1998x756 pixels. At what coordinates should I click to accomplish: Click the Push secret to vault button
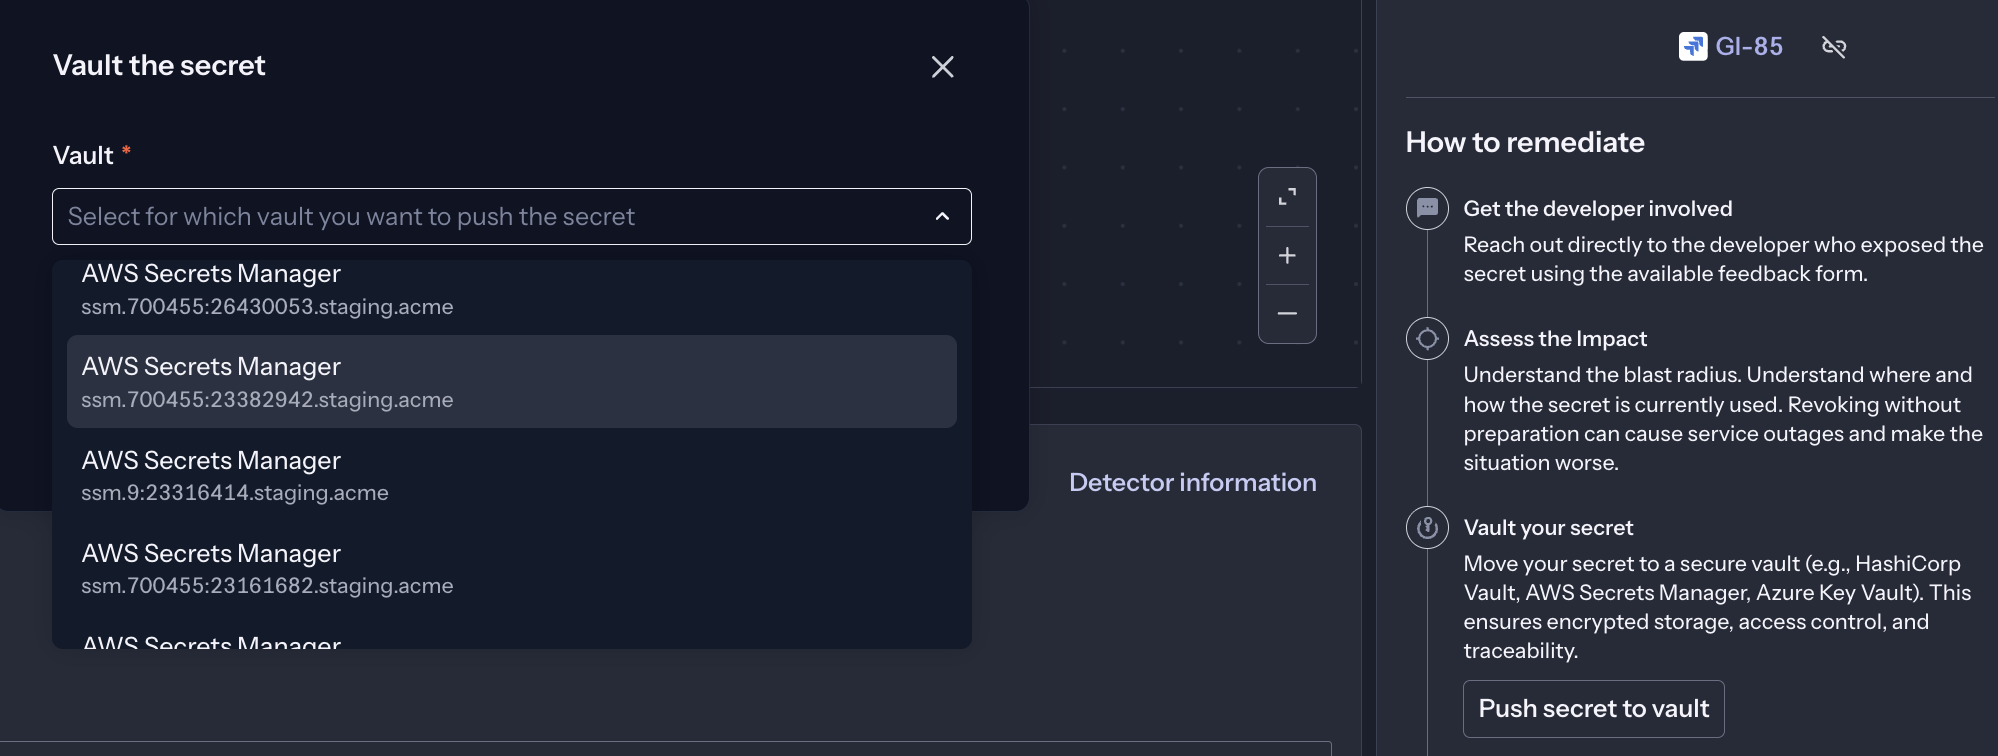click(1593, 708)
